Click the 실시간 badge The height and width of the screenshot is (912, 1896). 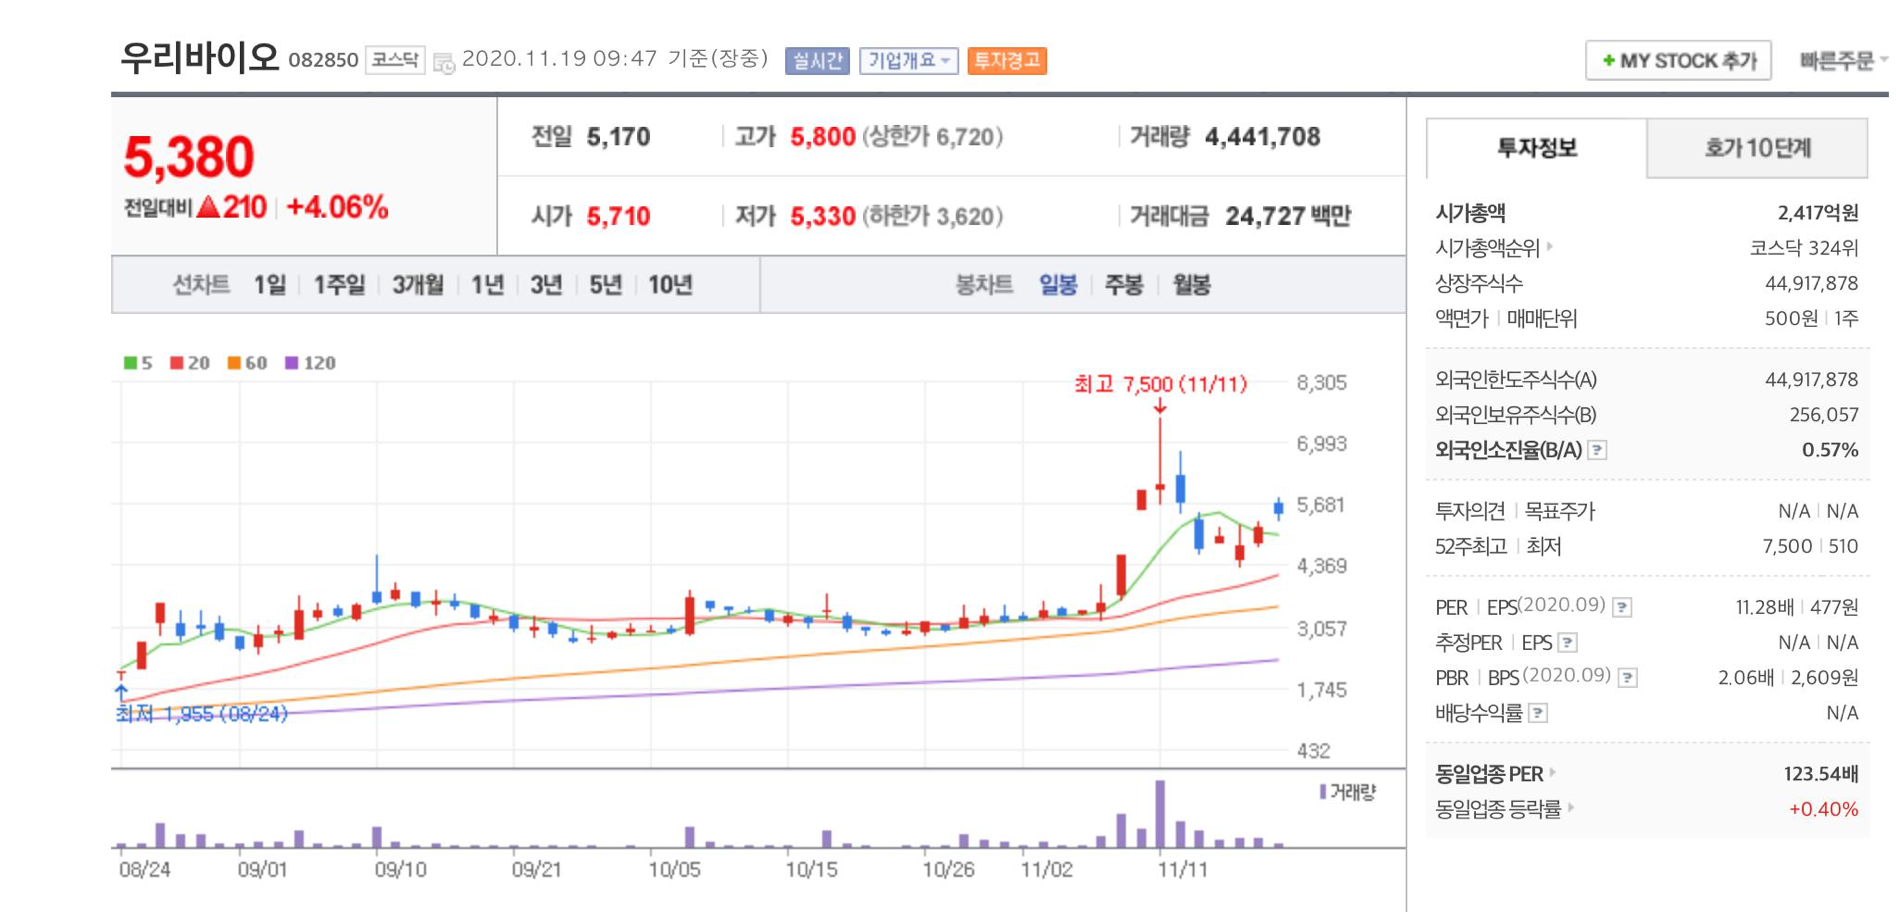(x=817, y=61)
